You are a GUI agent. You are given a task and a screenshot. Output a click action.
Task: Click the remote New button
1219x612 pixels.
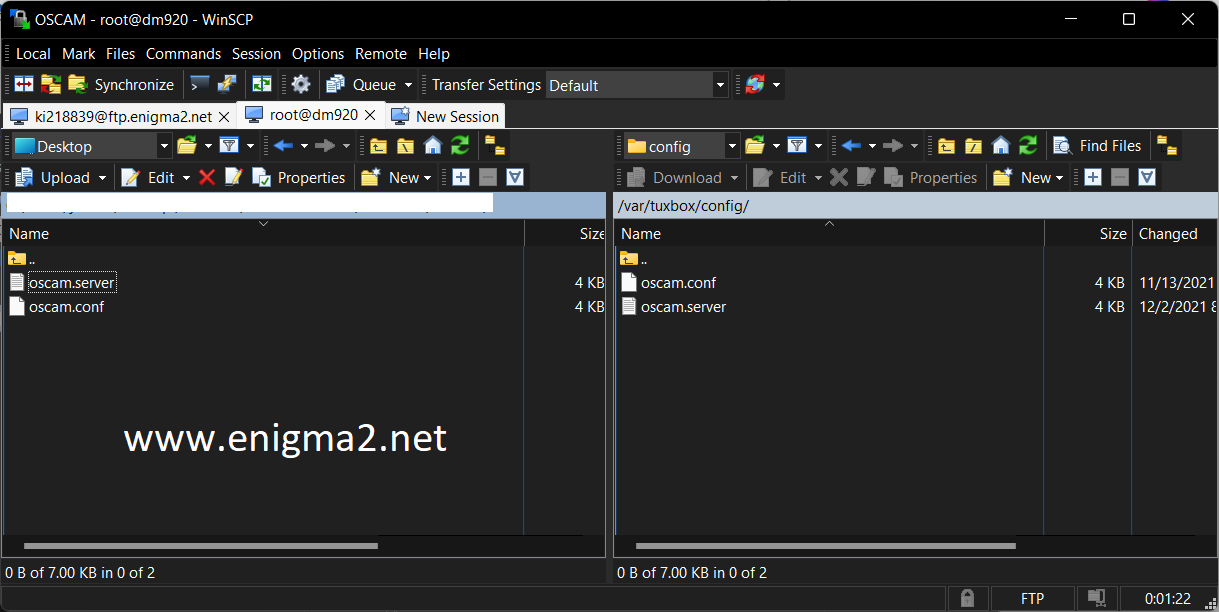coord(1029,177)
